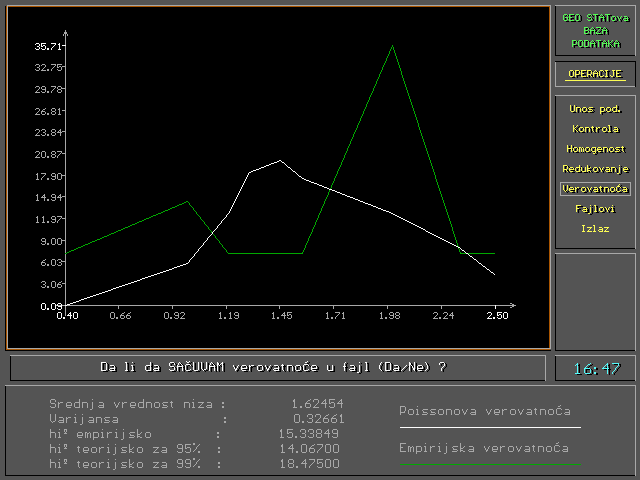
Task: Click the Srednja vrednost niza value 1.62454
Action: [317, 402]
